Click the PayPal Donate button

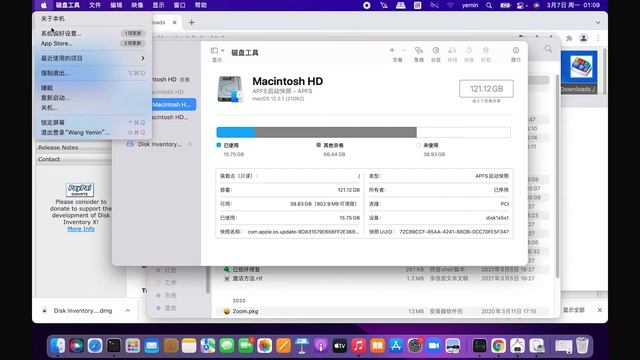80,190
